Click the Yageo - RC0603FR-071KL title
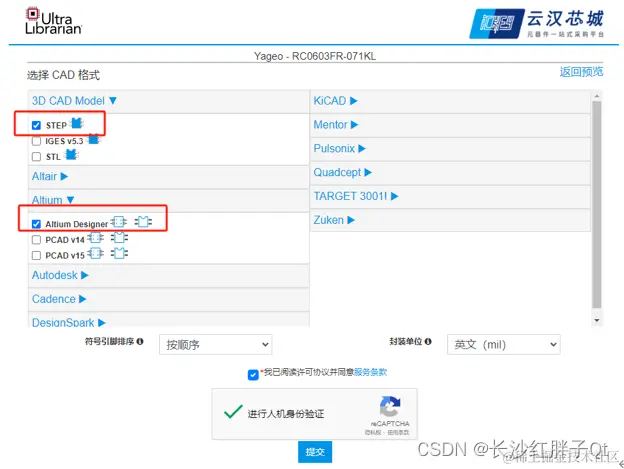Image resolution: width=624 pixels, height=469 pixels. 315,56
